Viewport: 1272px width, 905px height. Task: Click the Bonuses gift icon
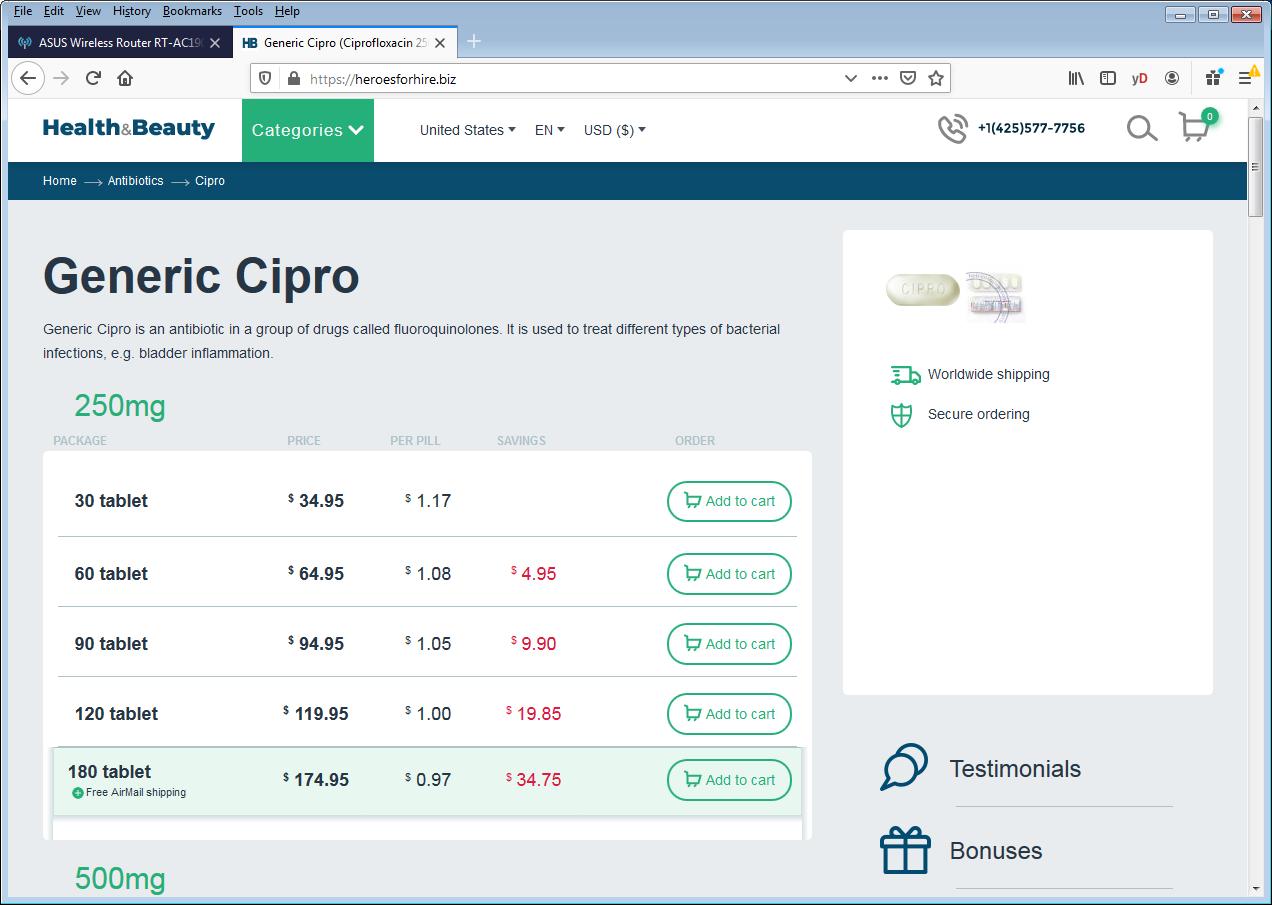click(905, 850)
